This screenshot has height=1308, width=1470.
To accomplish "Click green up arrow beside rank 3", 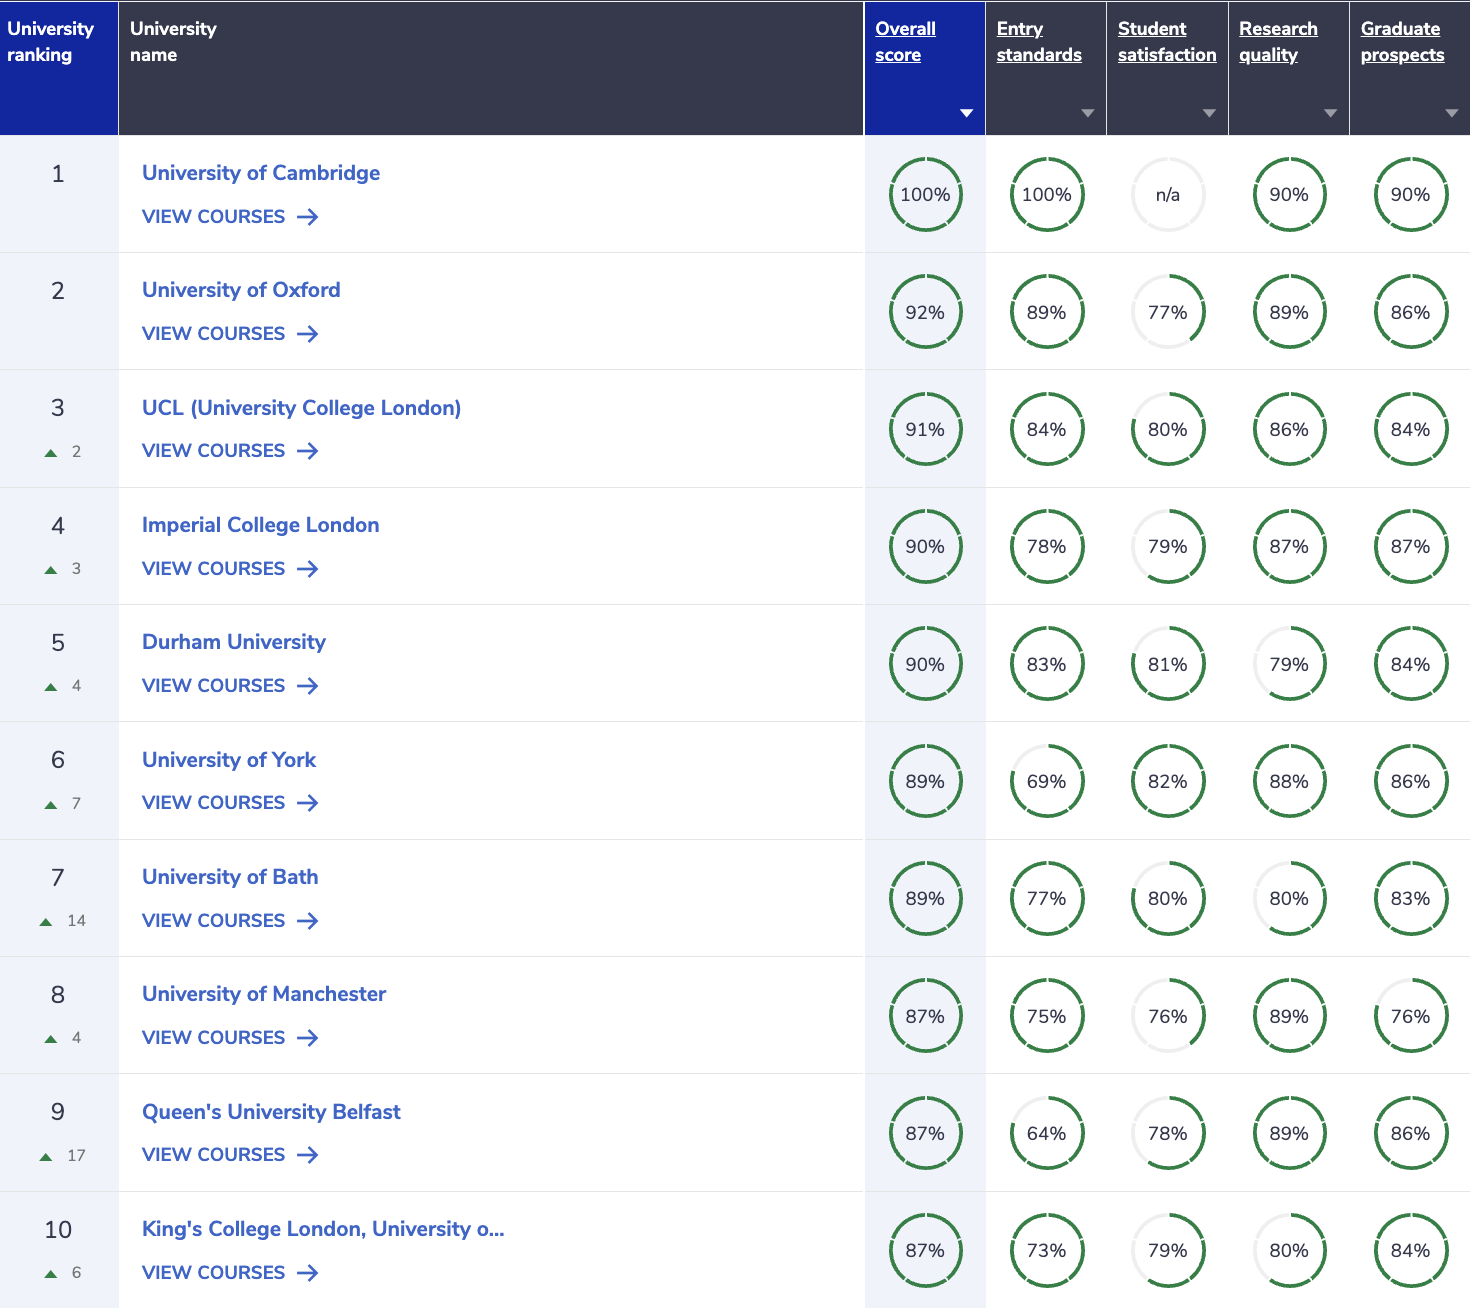I will click(x=51, y=453).
